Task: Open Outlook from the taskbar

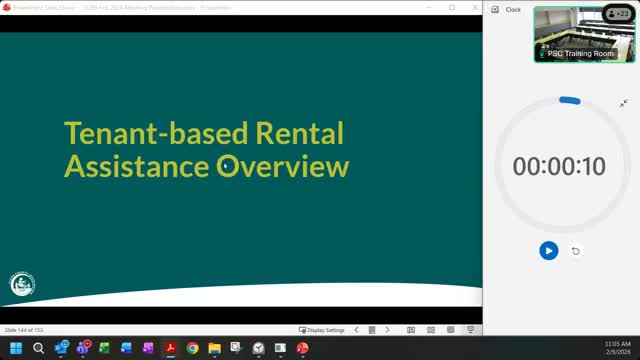Action: pos(61,348)
